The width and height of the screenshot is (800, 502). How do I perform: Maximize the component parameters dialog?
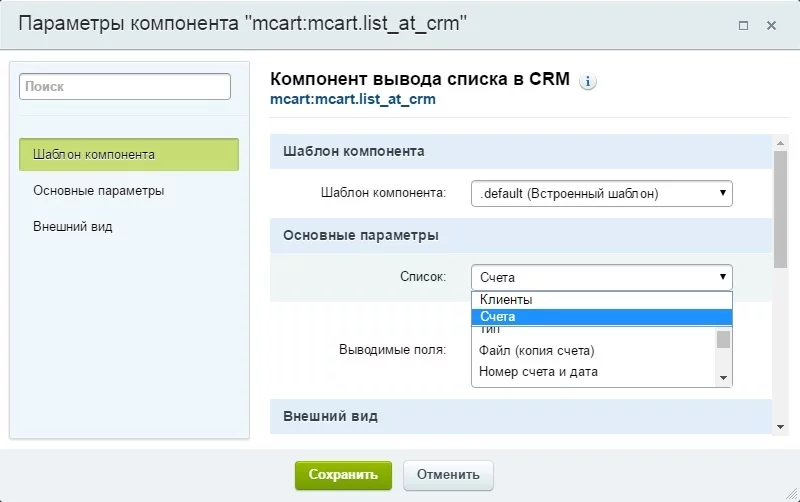point(743,25)
